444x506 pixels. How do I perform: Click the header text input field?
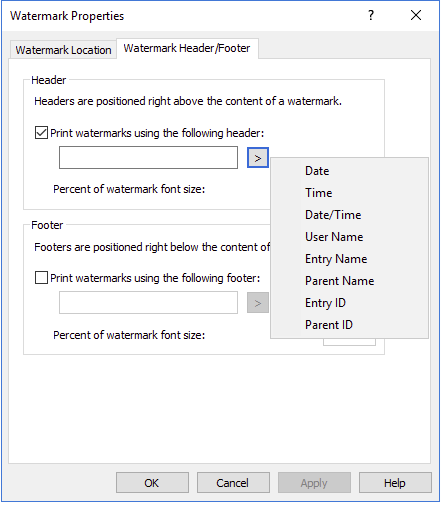click(148, 157)
